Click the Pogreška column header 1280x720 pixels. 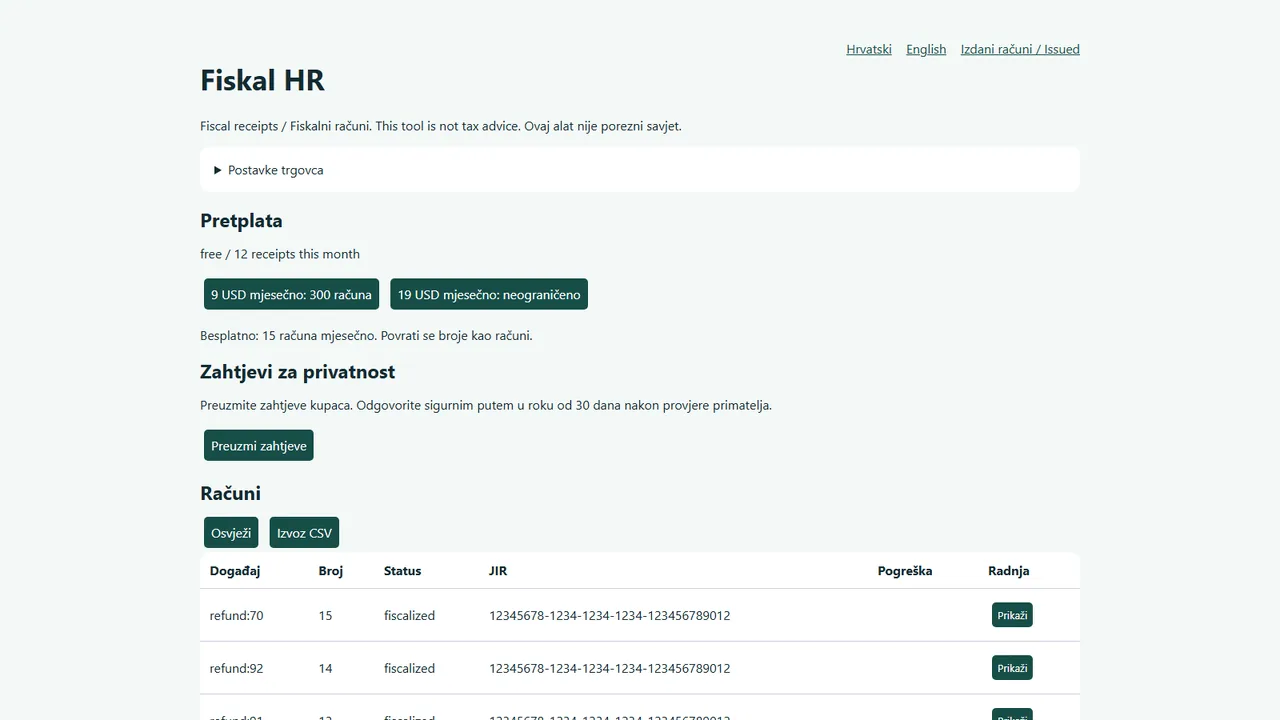tap(905, 571)
